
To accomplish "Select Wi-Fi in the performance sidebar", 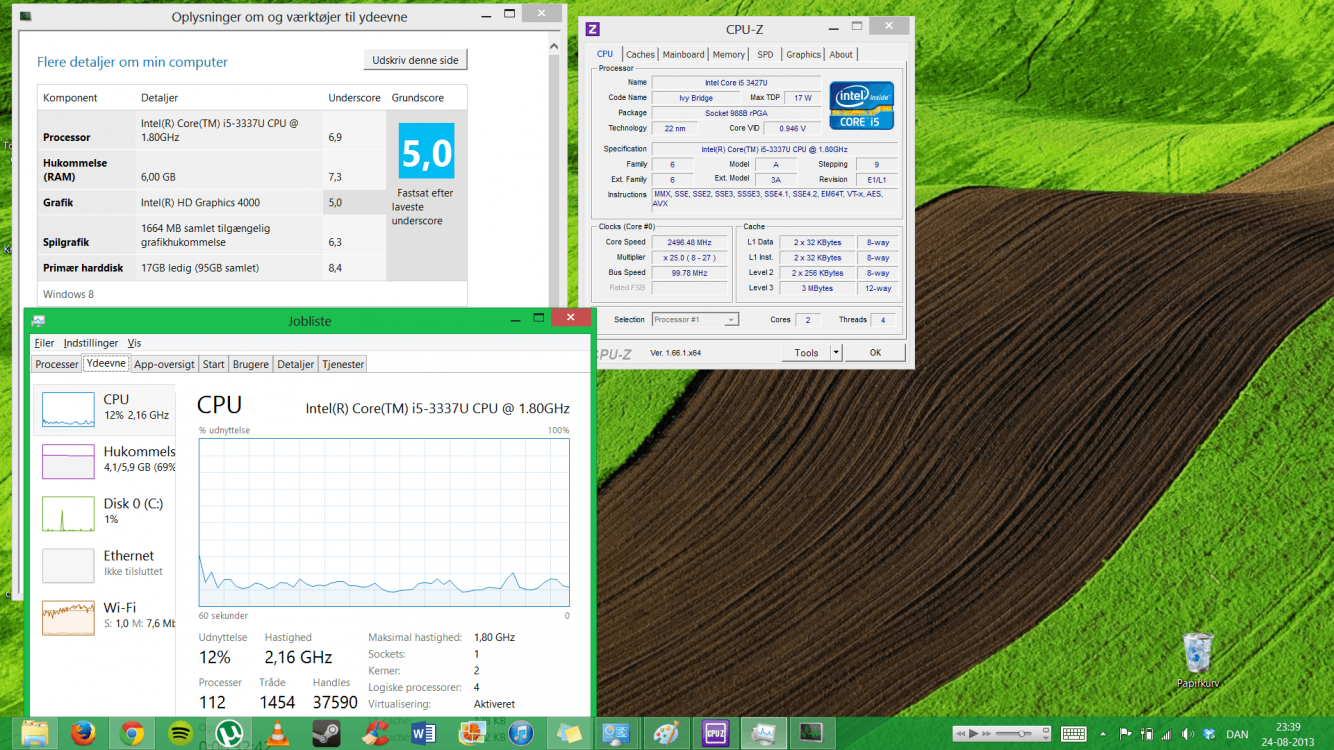I will (105, 617).
